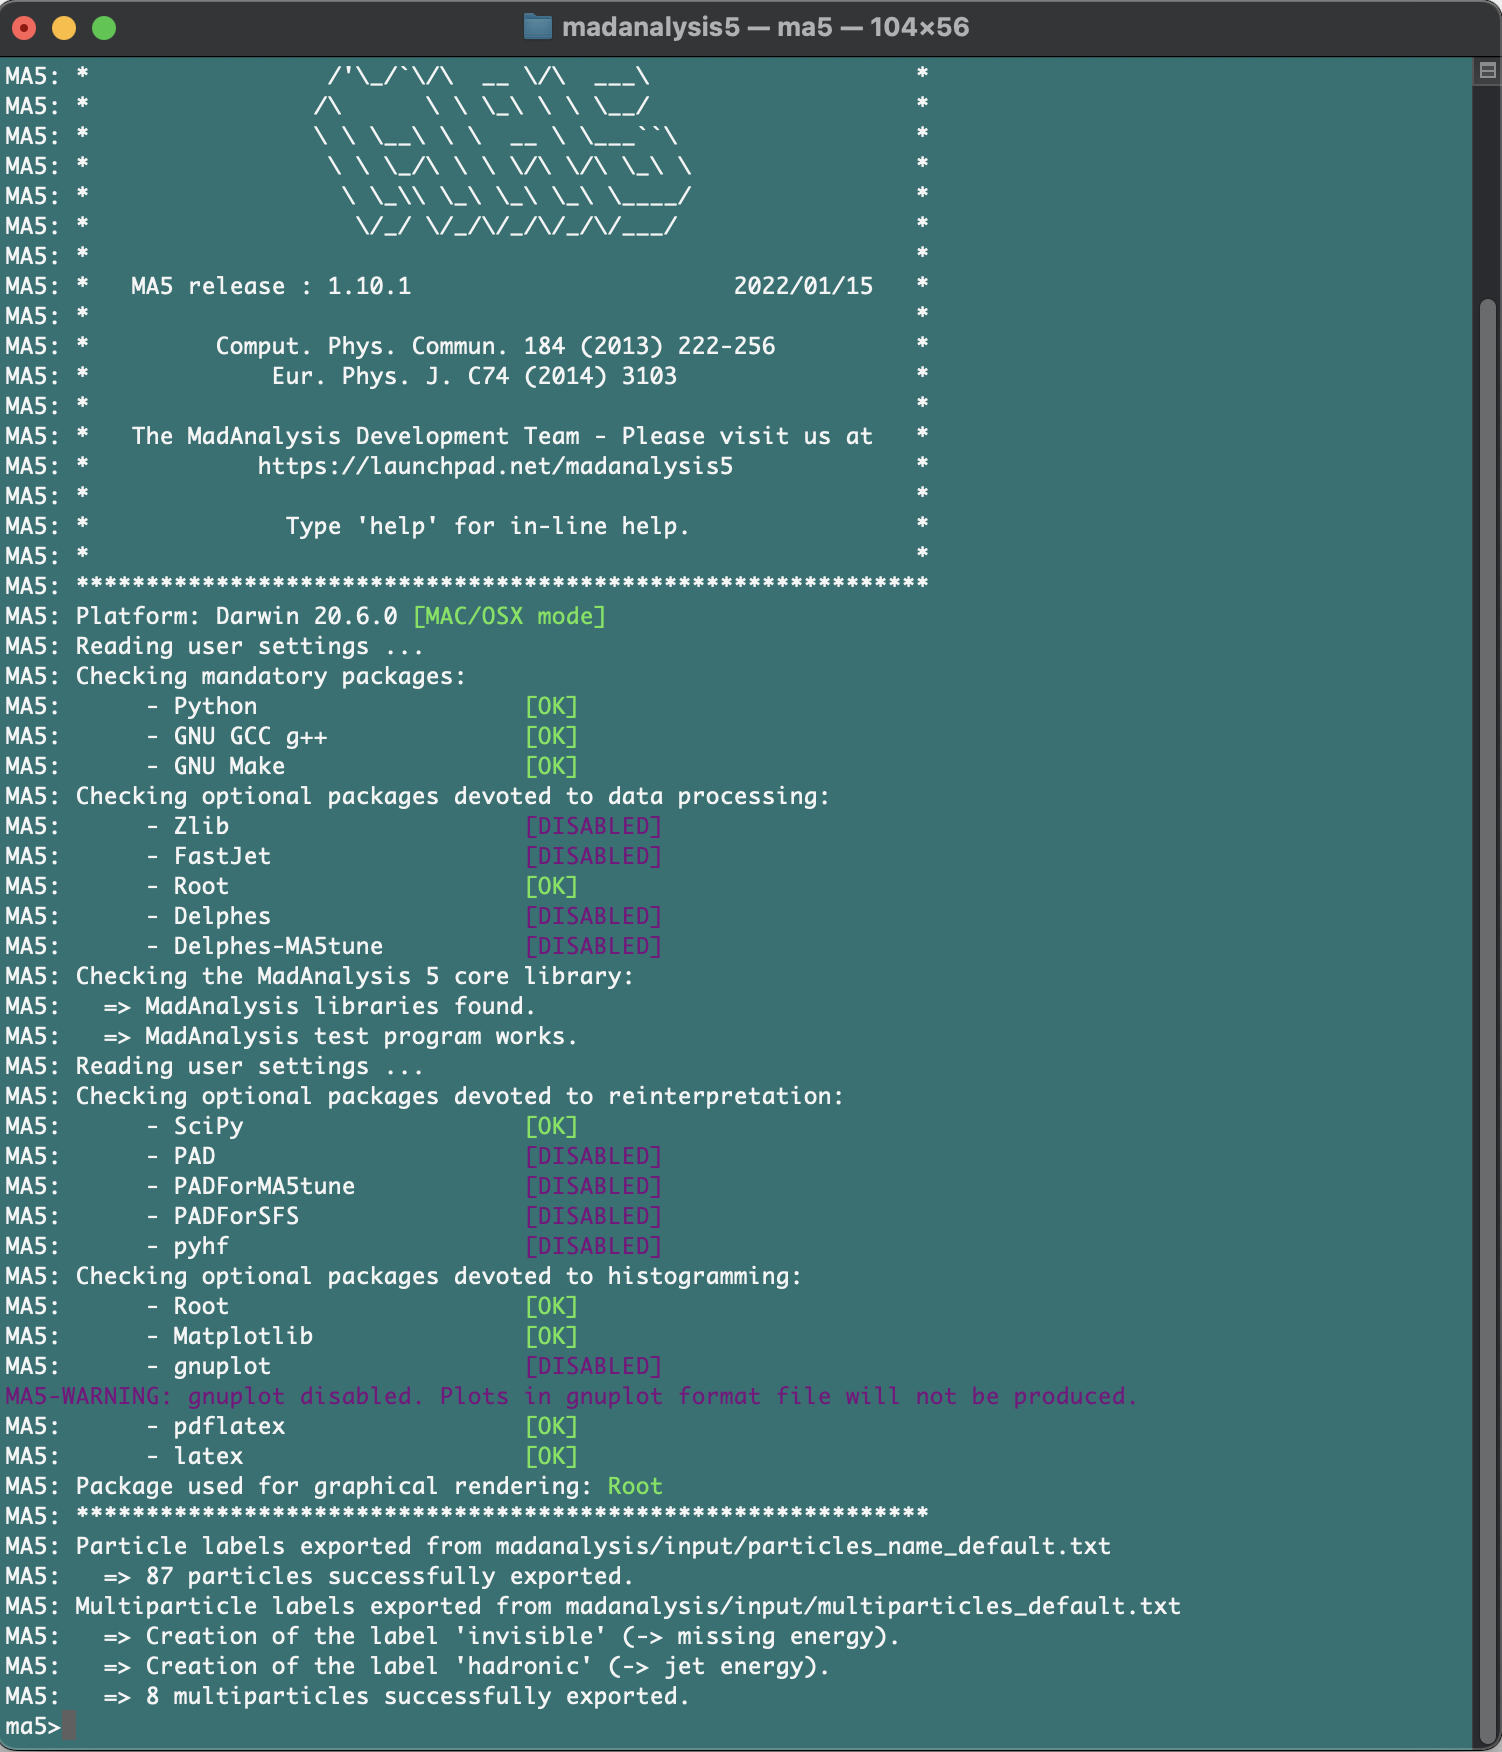The width and height of the screenshot is (1502, 1752).
Task: Click the window title 'madanalysis5 — ma5 — 104×56'
Action: pyautogui.click(x=765, y=27)
